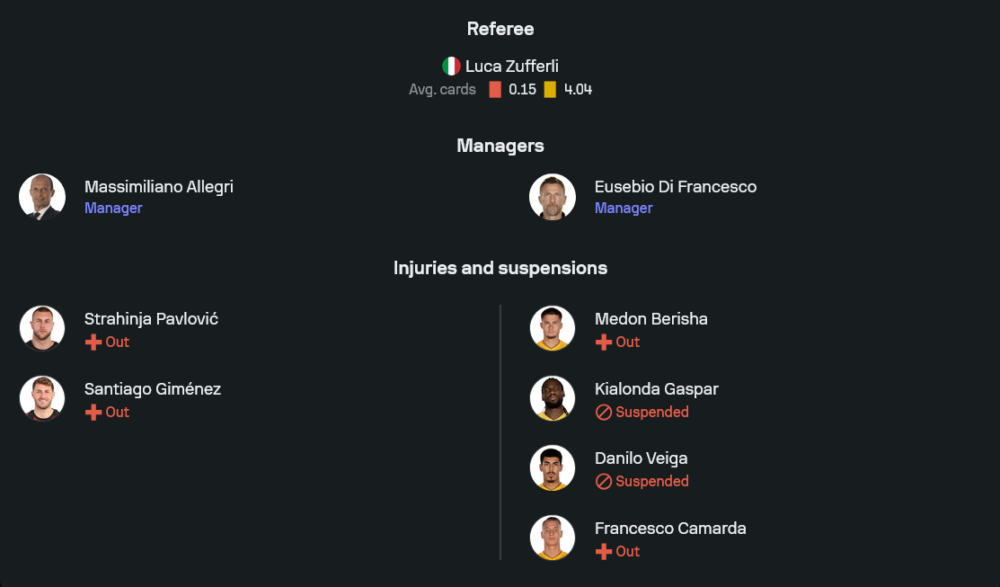
Task: Click the Italy flag icon beside Luca Zufferli
Action: click(452, 66)
